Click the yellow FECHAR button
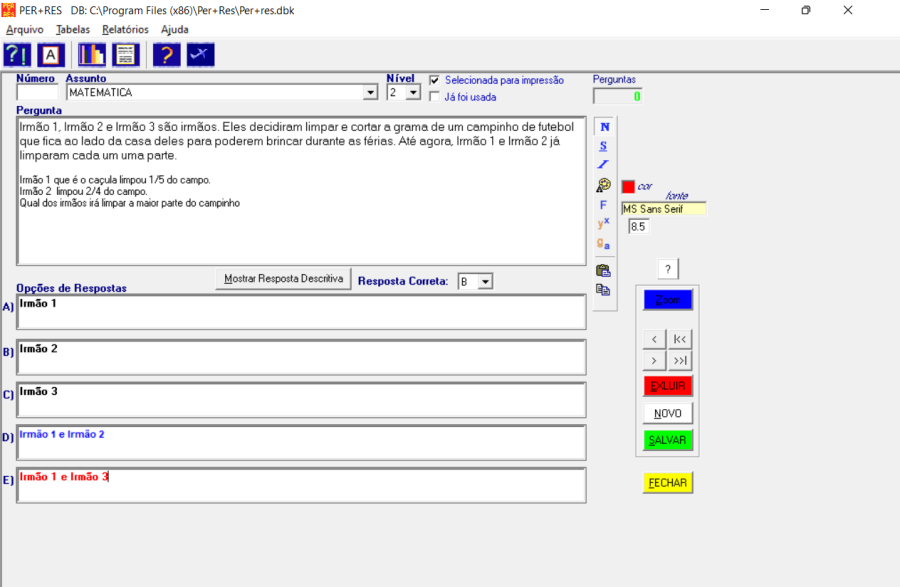Screen dimensions: 900x587 coord(668,483)
